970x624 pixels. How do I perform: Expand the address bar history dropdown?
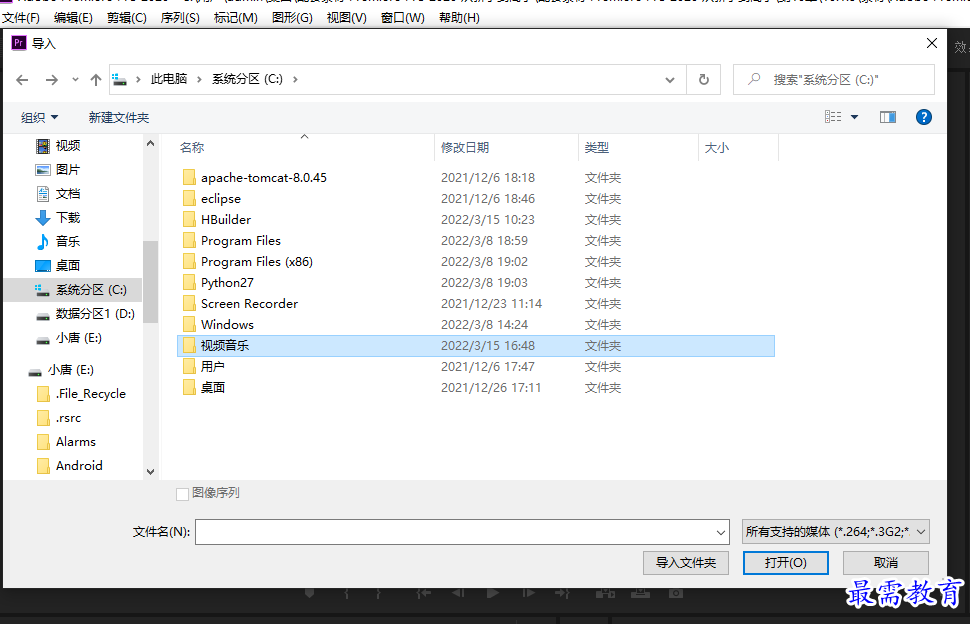point(669,80)
